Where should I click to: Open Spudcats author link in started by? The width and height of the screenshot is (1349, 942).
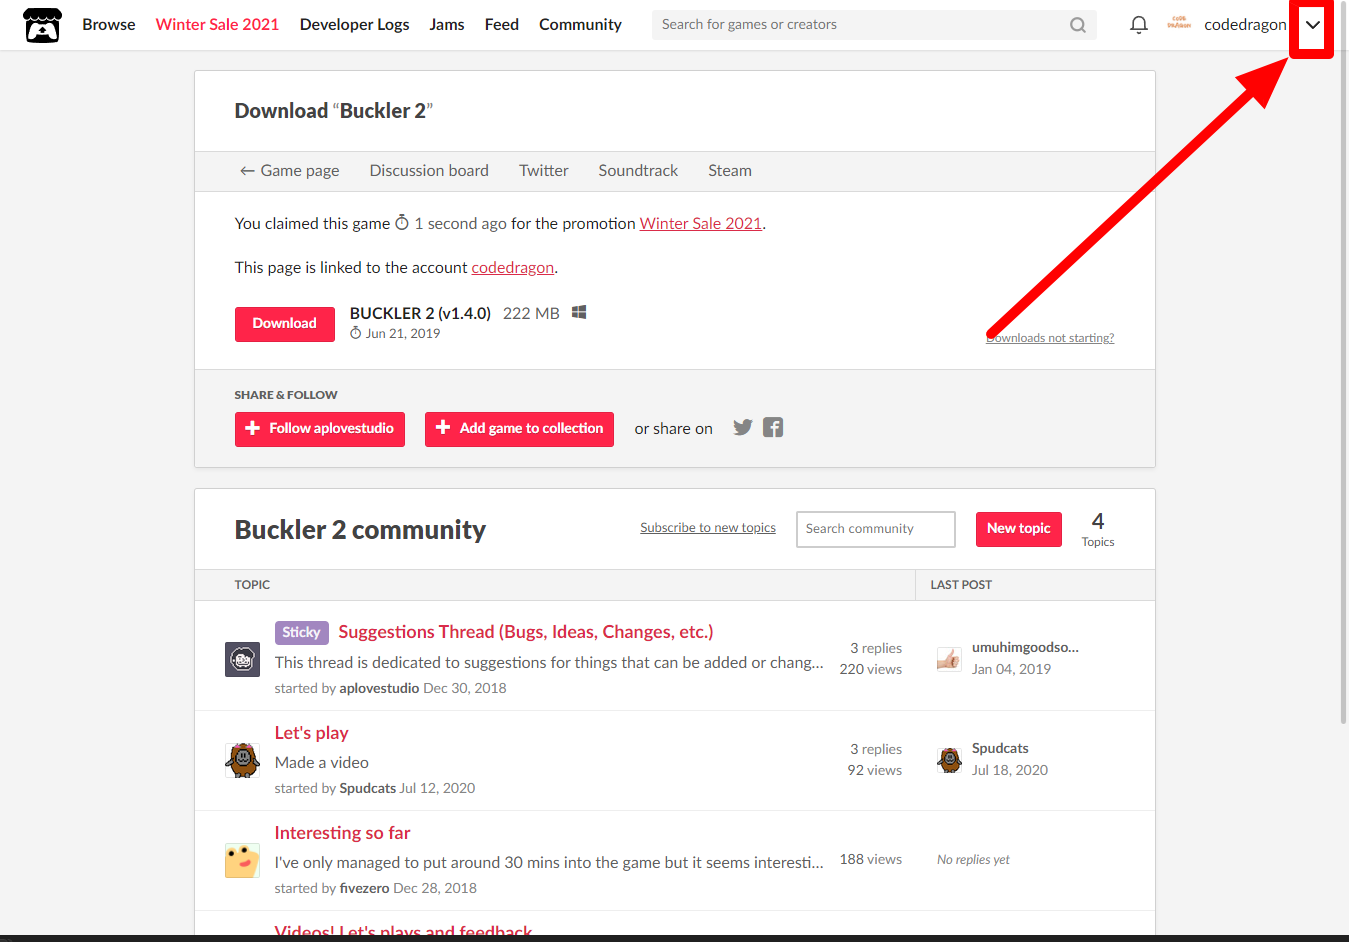point(367,788)
